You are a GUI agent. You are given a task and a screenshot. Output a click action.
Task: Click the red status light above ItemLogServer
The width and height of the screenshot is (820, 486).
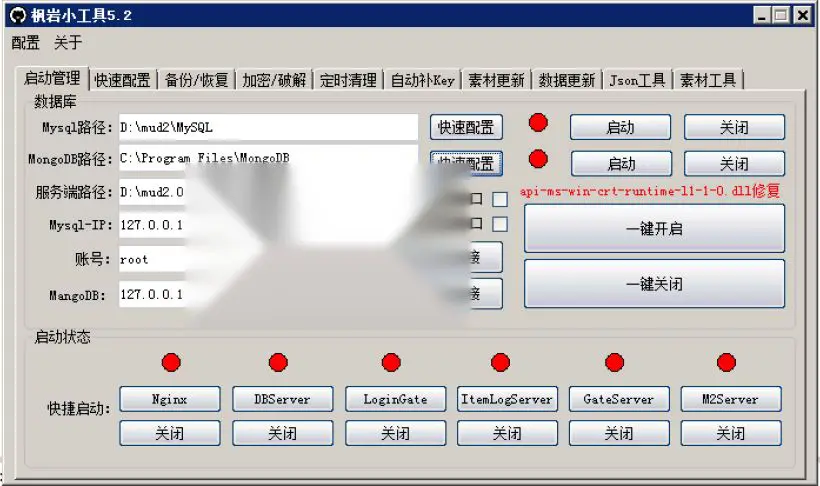[500, 362]
